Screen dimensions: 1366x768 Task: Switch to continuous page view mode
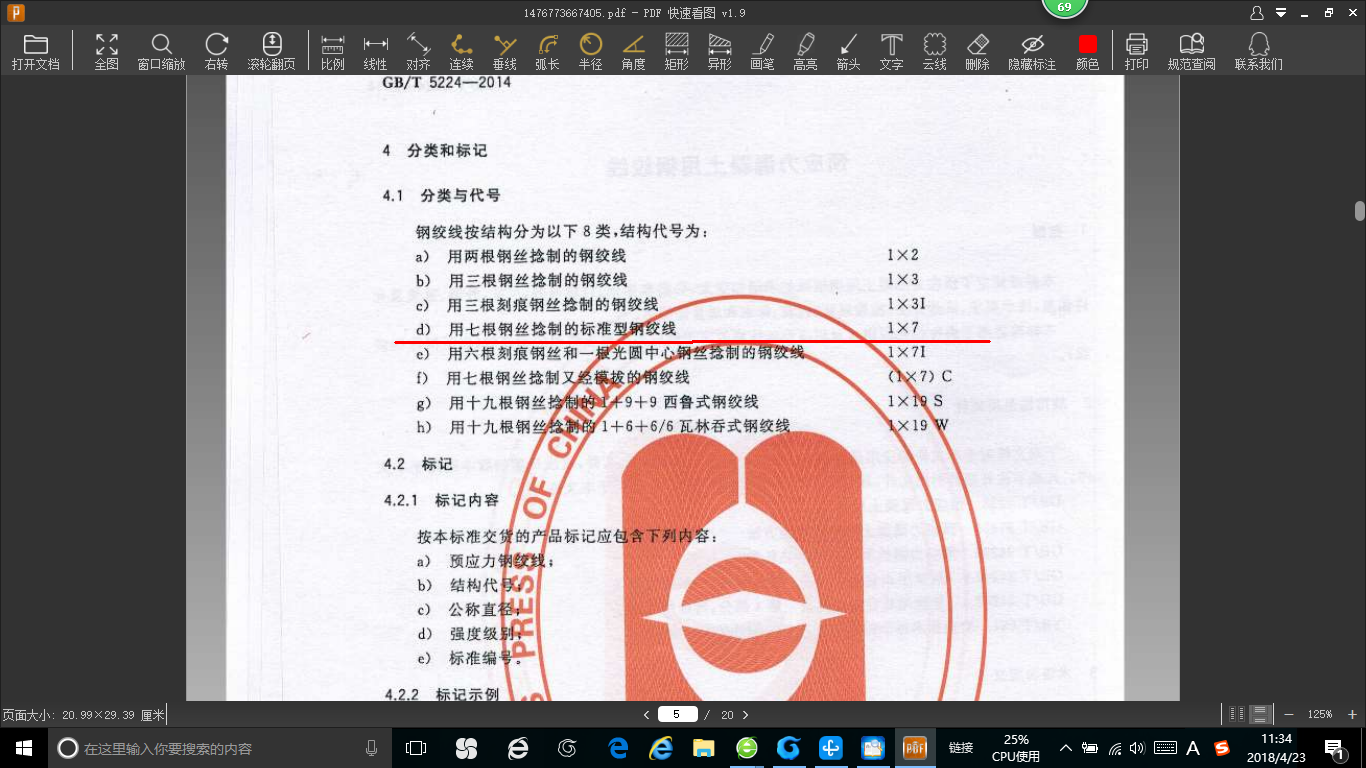(x=1260, y=714)
